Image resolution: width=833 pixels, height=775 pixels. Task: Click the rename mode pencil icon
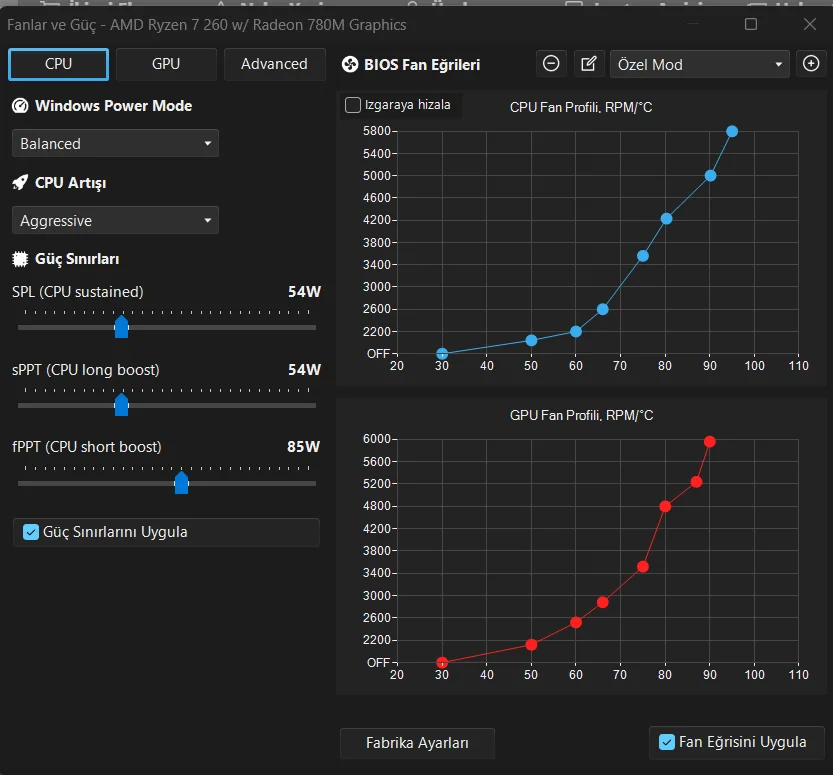click(589, 64)
